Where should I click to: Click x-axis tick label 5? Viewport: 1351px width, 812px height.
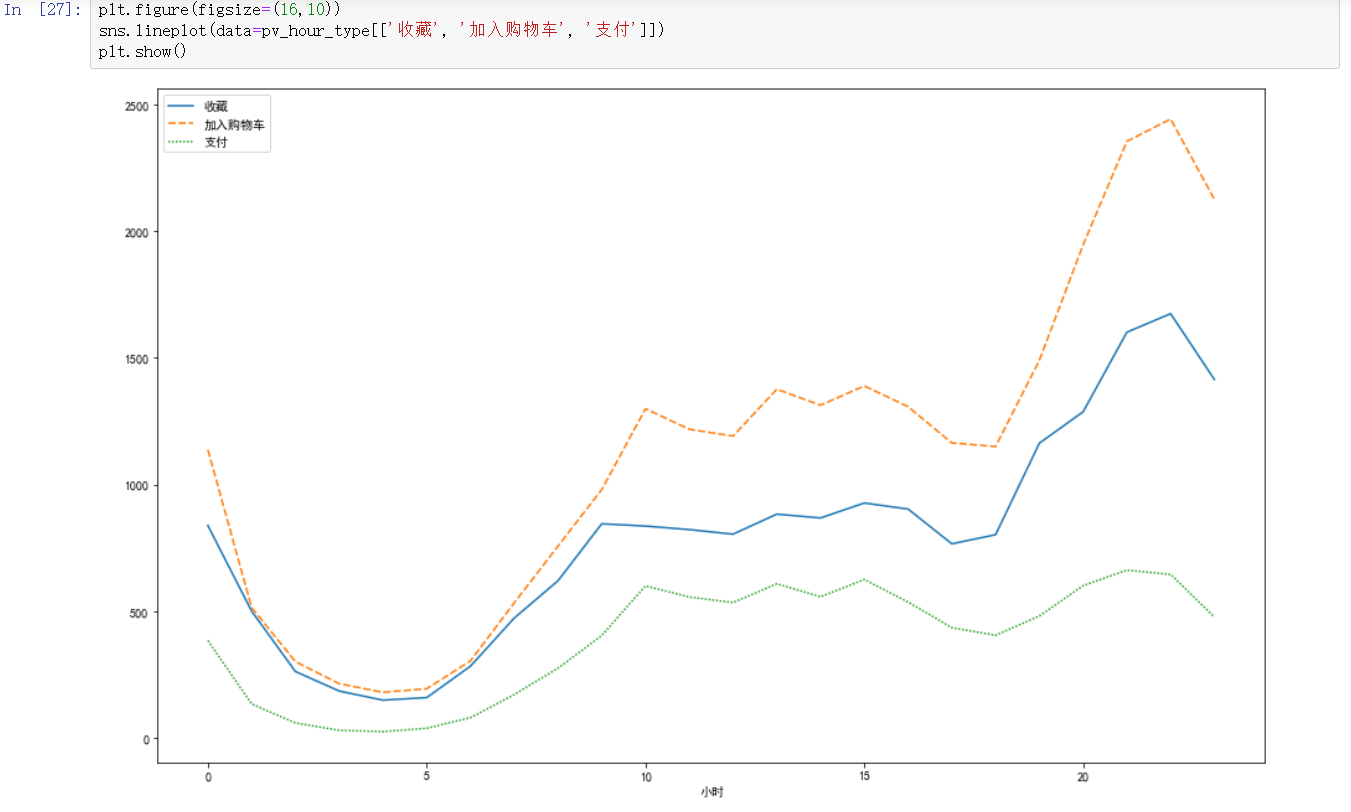tap(427, 776)
